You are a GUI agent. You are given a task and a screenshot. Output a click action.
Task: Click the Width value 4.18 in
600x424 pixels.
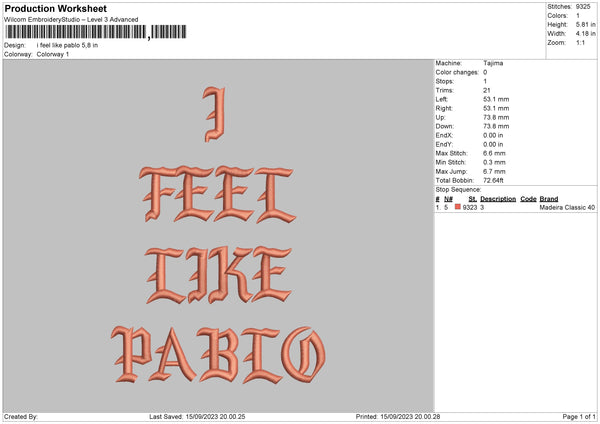(x=585, y=34)
